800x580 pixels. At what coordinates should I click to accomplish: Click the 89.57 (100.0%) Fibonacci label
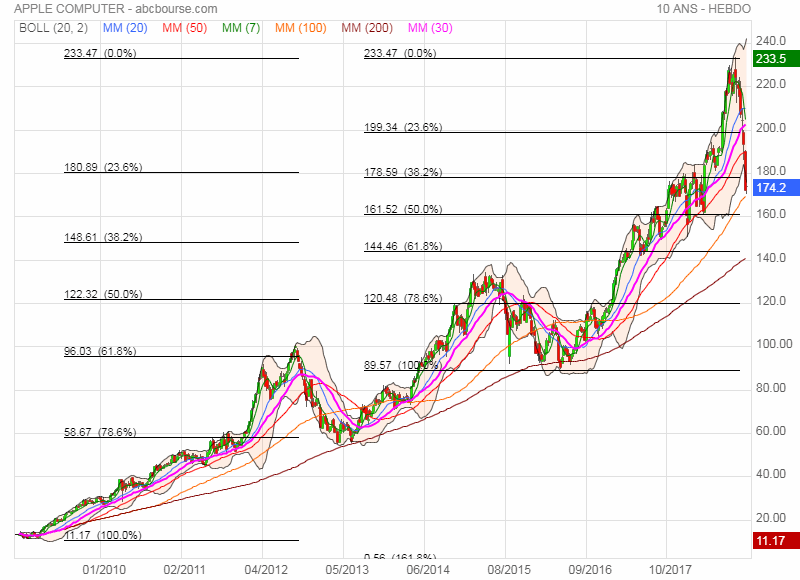(x=402, y=365)
